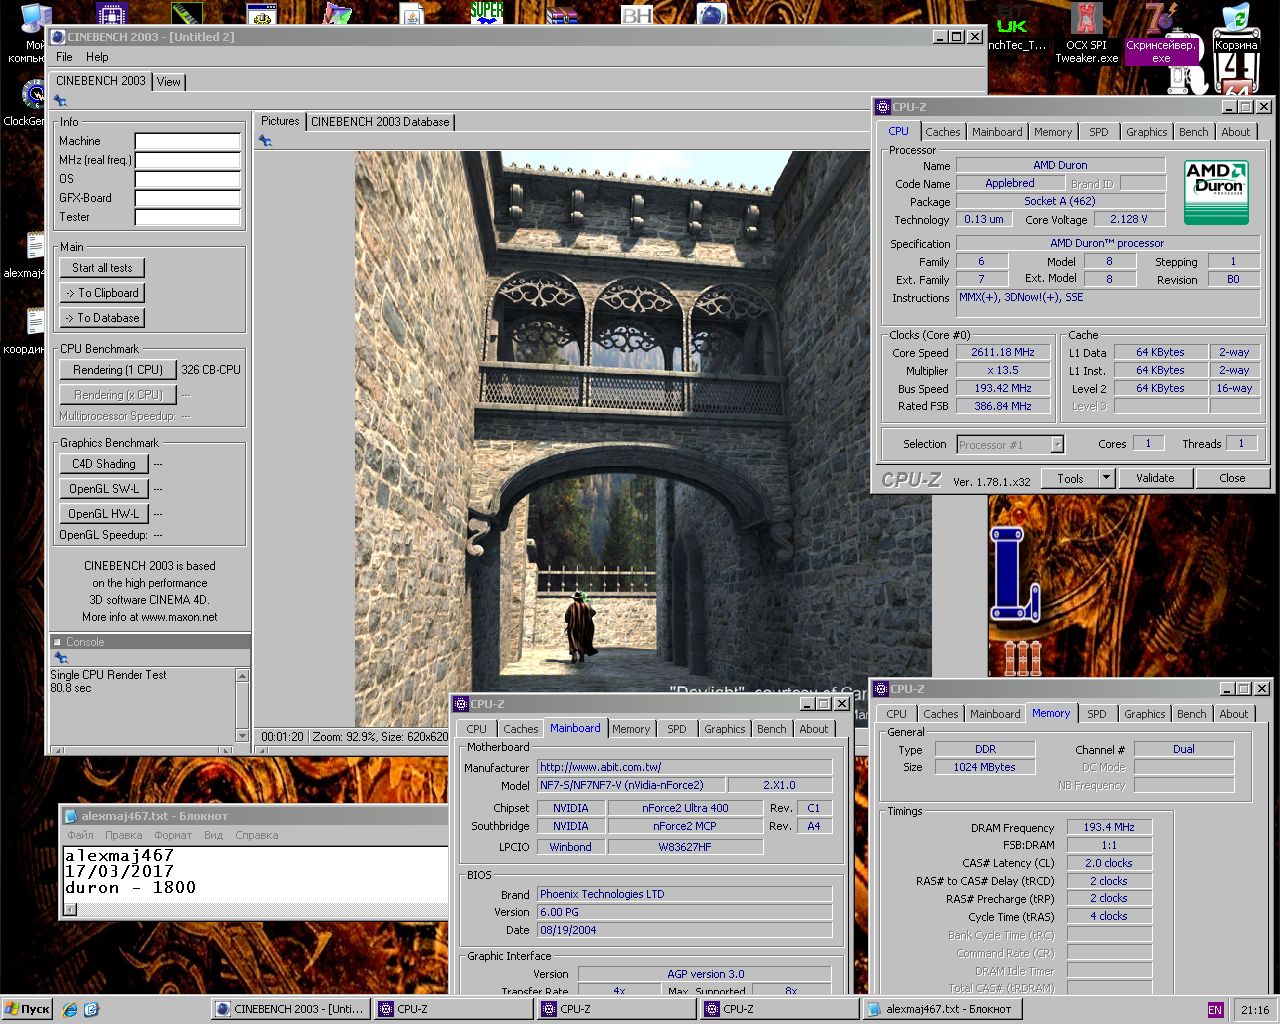Viewport: 1280px width, 1024px height.
Task: Open the CINEBENCH Help menu
Action: click(97, 57)
